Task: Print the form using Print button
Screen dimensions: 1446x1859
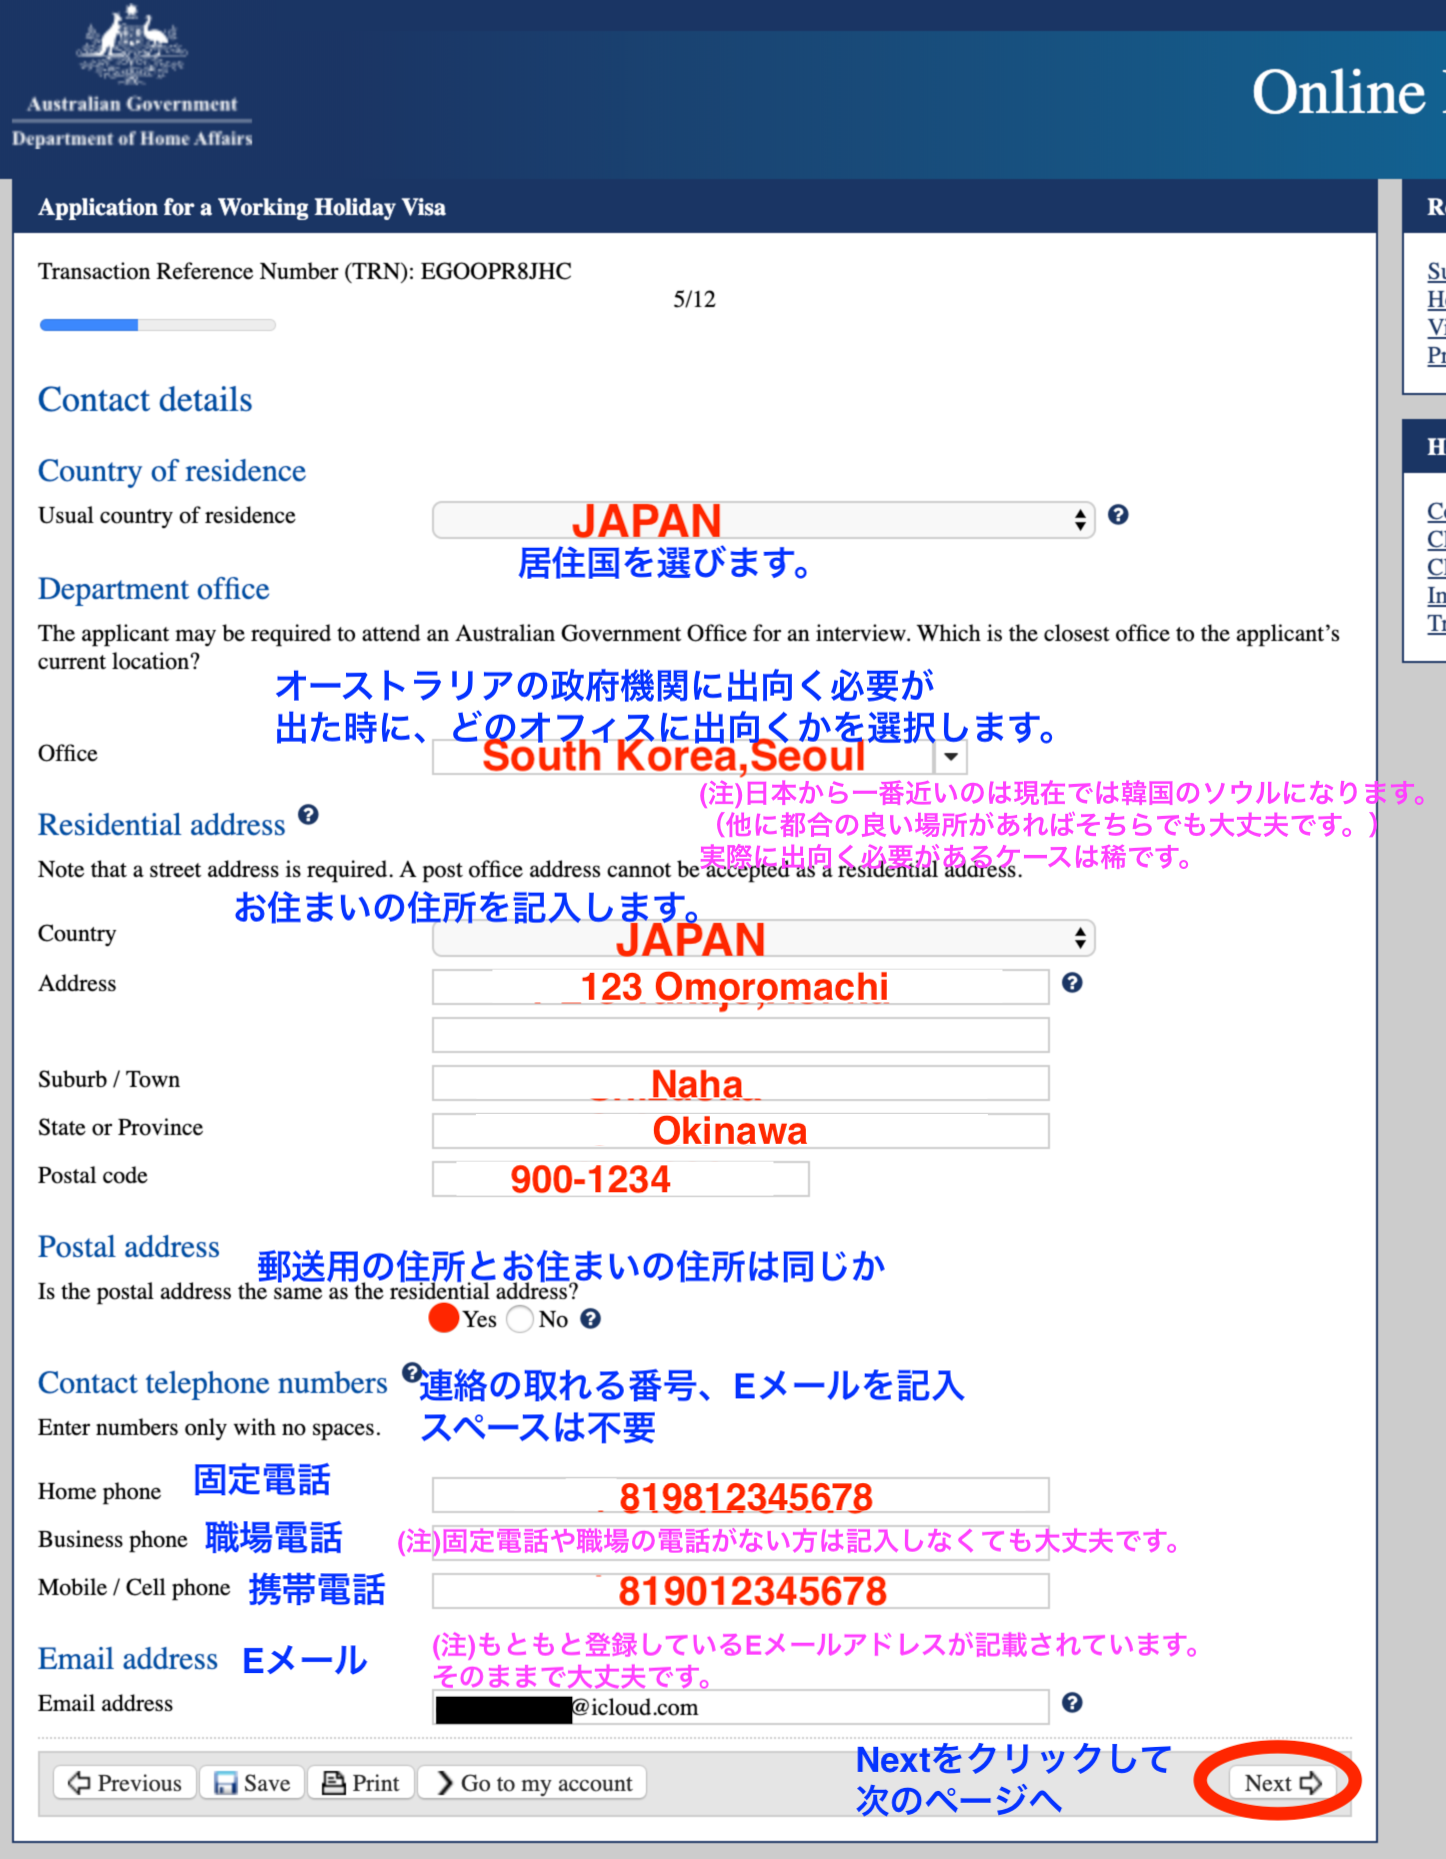Action: [361, 1783]
